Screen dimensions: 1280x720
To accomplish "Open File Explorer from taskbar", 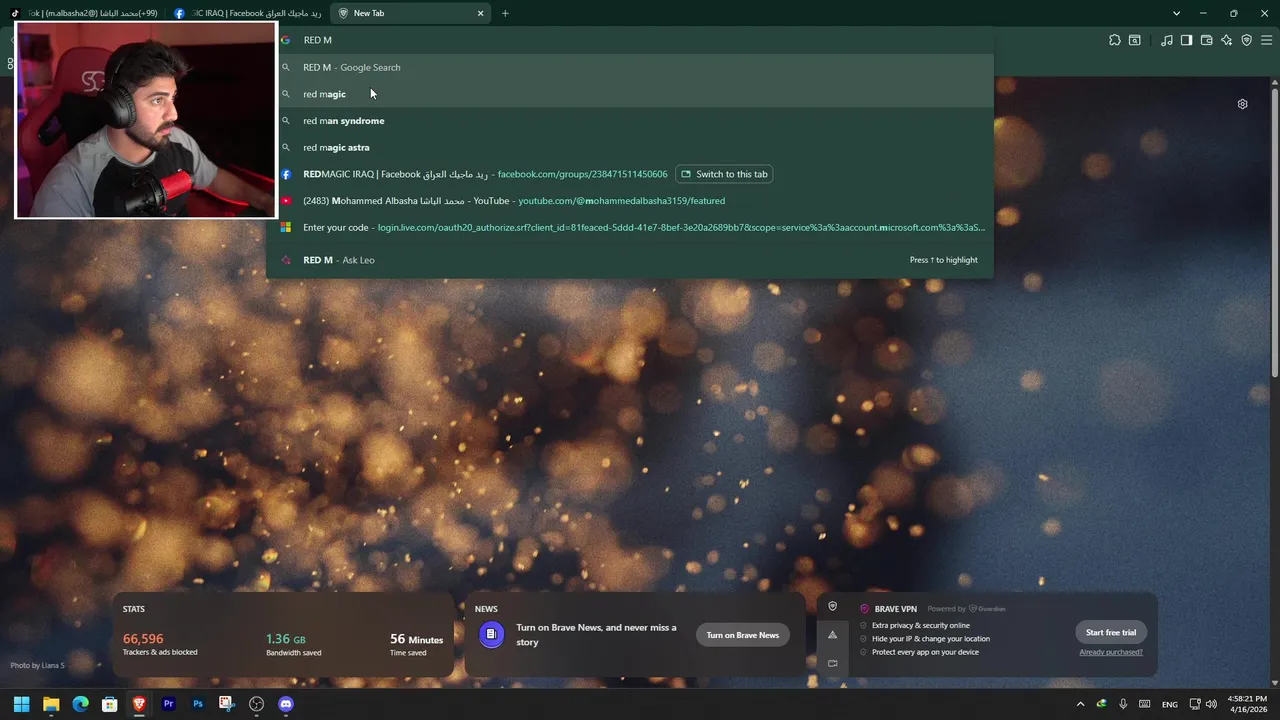I will (51, 704).
